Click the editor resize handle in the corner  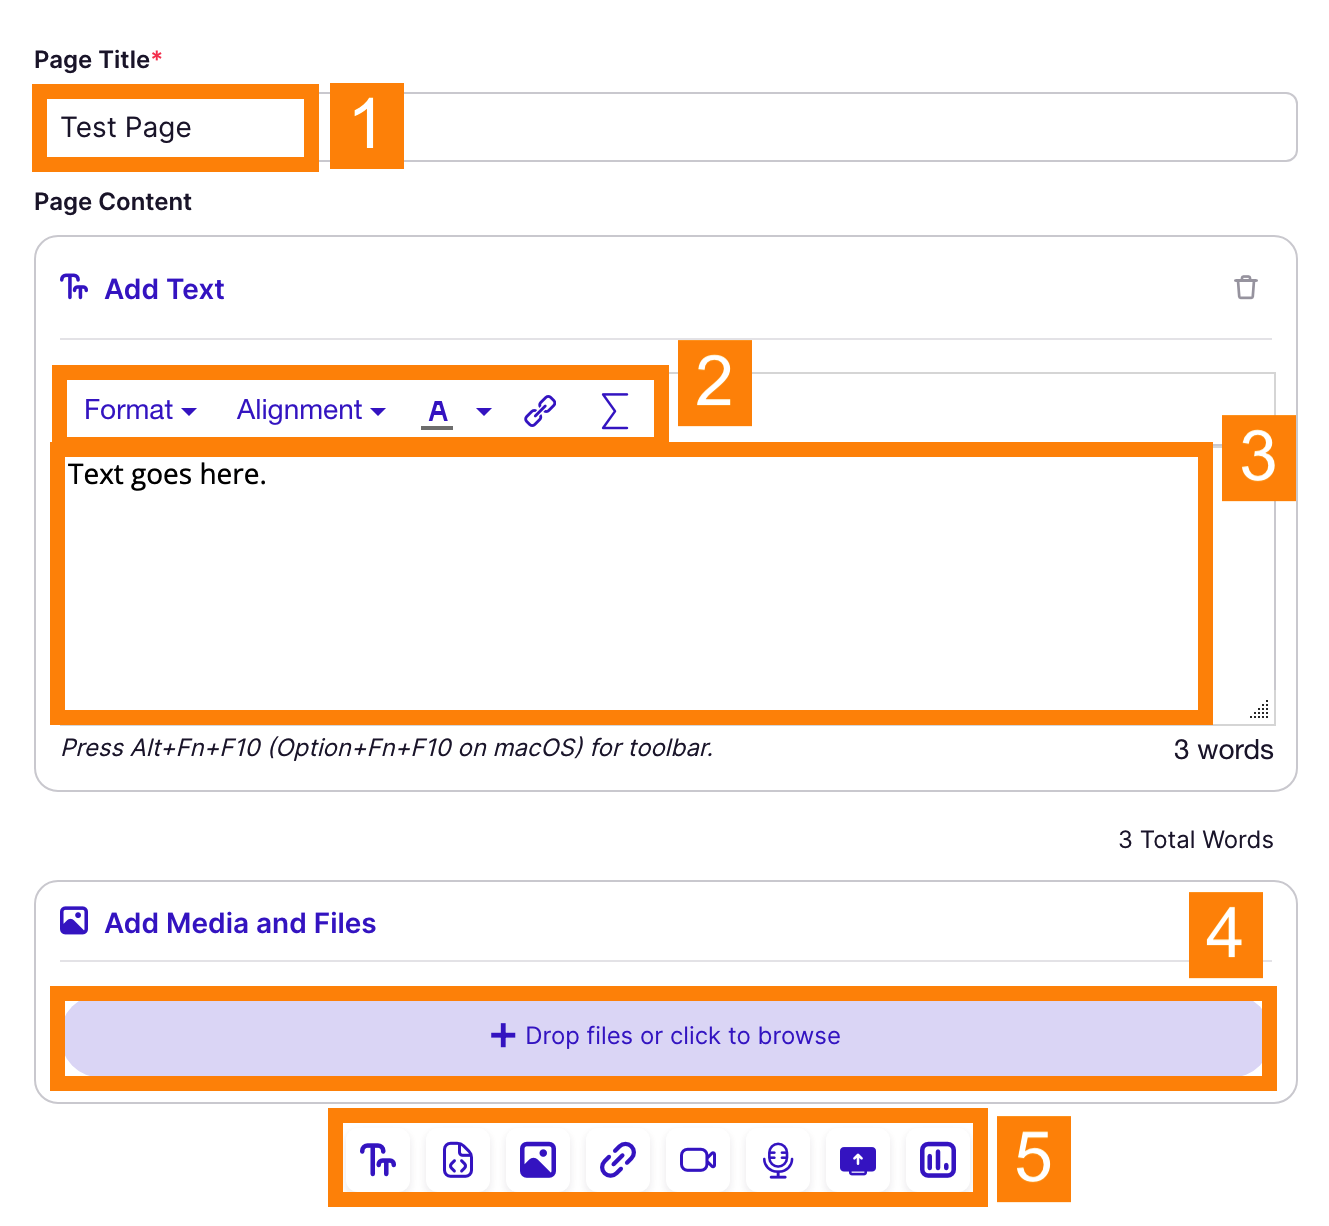1260,709
